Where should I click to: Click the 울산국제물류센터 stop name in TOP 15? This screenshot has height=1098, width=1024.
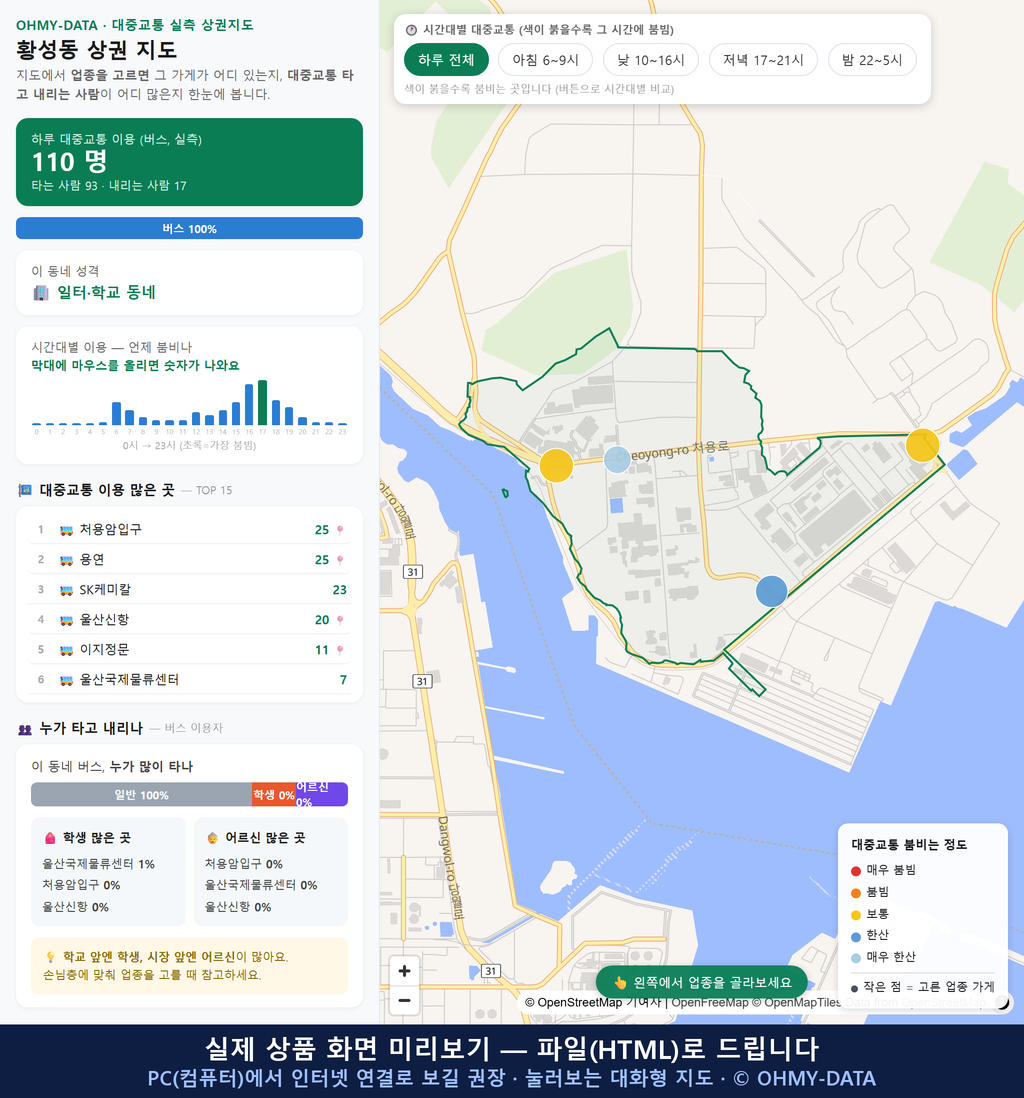pyautogui.click(x=130, y=680)
